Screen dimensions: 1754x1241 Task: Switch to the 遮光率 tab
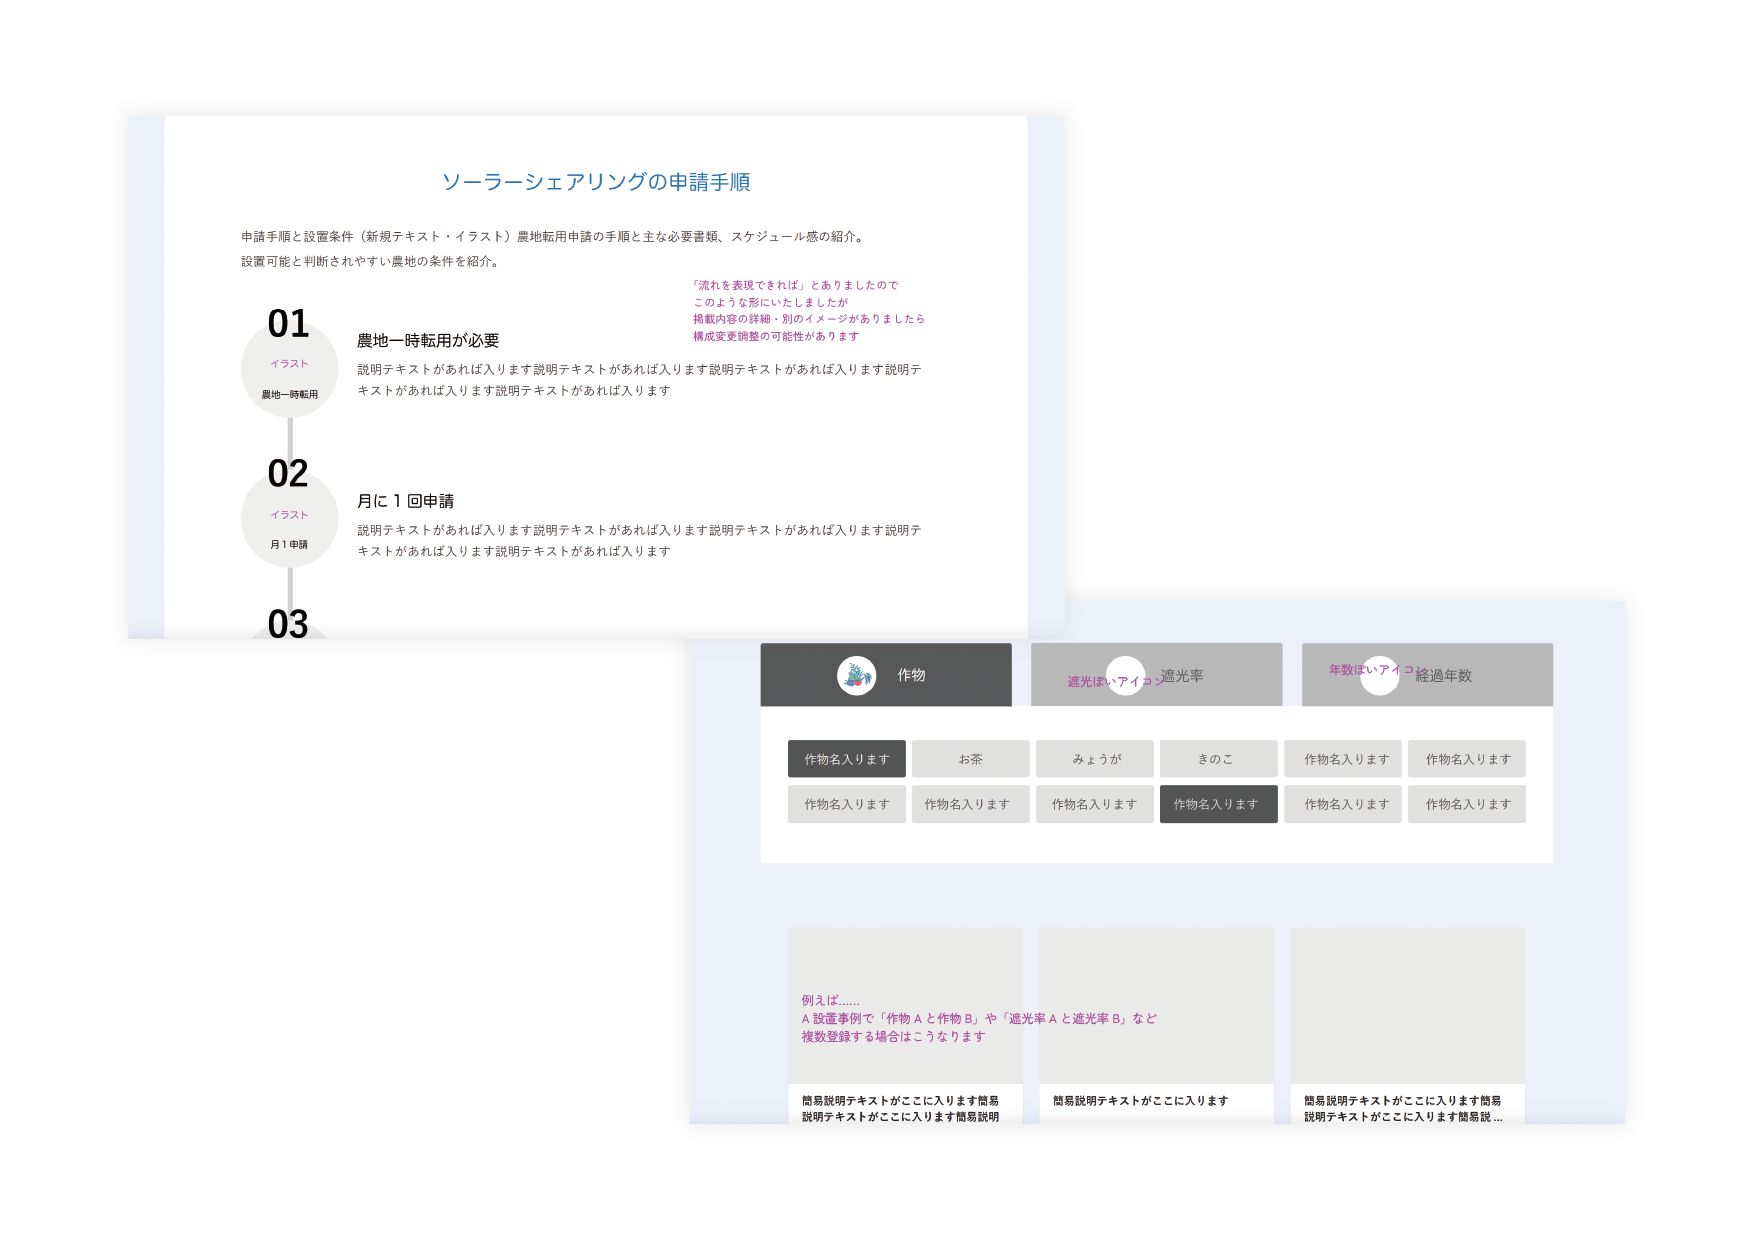[x=1180, y=676]
